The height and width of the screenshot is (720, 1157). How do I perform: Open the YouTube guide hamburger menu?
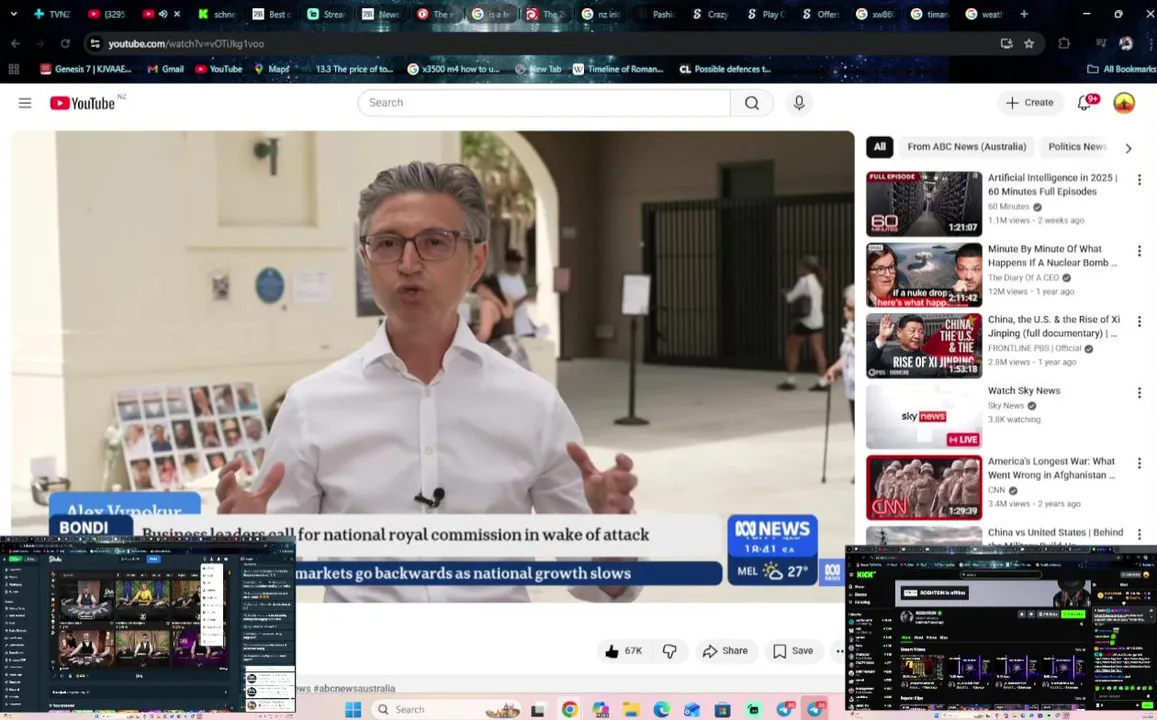click(x=25, y=103)
